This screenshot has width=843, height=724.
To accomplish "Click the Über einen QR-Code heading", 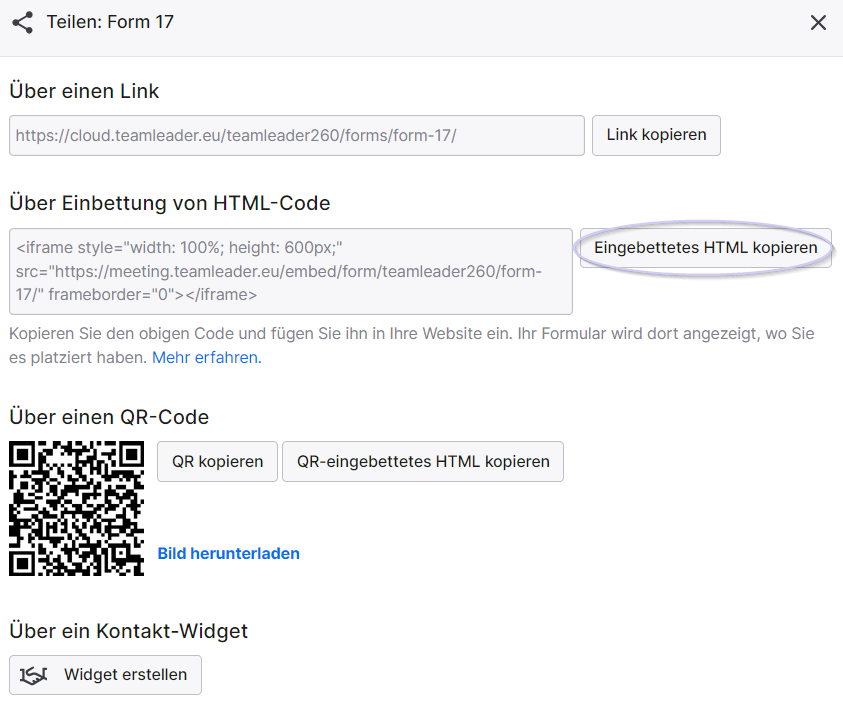I will pyautogui.click(x=109, y=417).
